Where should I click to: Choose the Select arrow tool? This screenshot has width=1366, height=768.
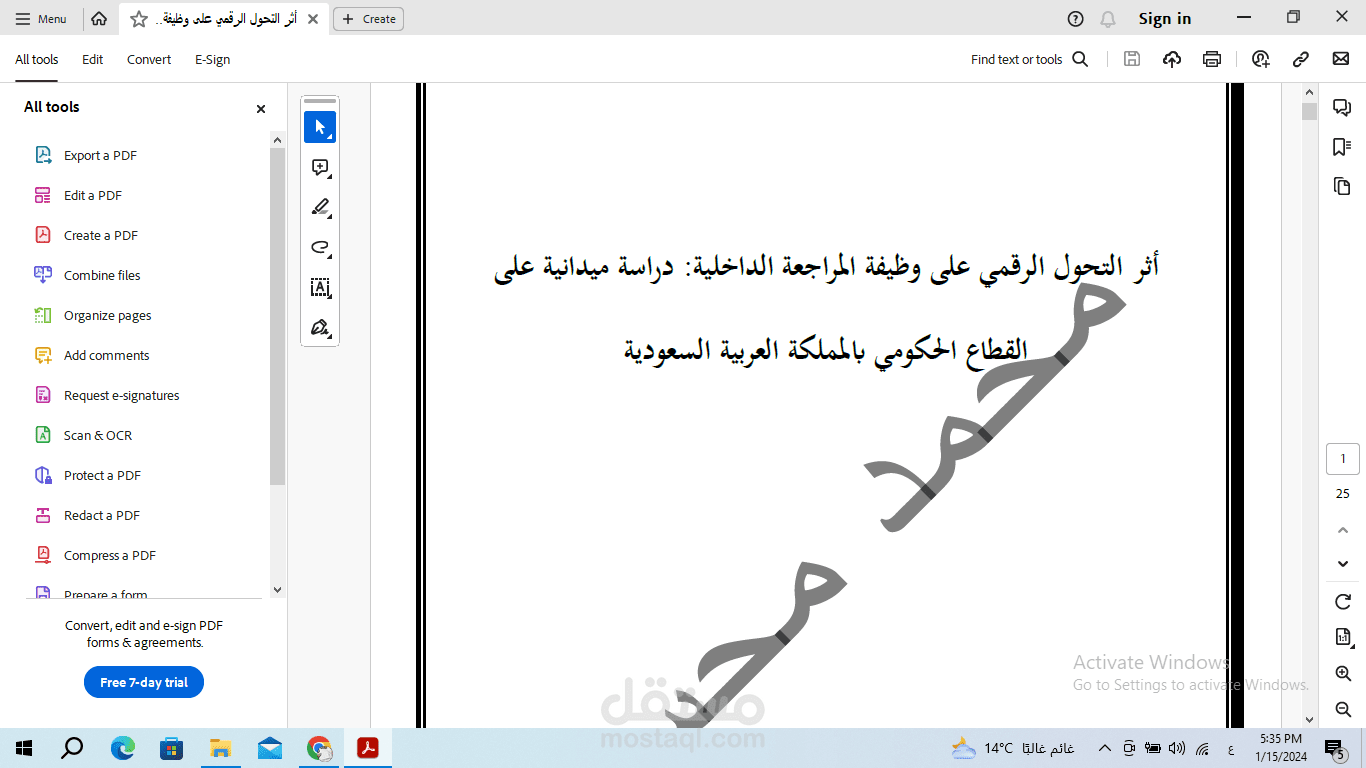[320, 127]
